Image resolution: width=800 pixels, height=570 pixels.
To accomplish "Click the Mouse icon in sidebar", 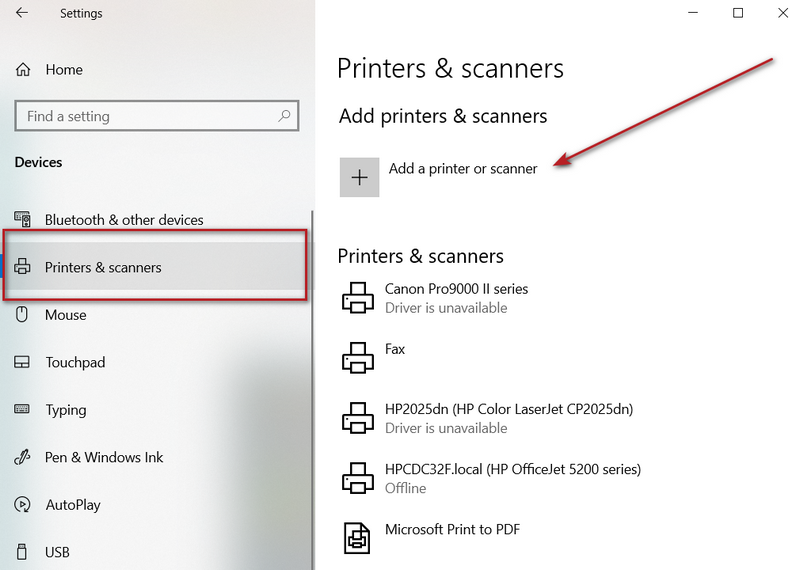I will [x=21, y=314].
